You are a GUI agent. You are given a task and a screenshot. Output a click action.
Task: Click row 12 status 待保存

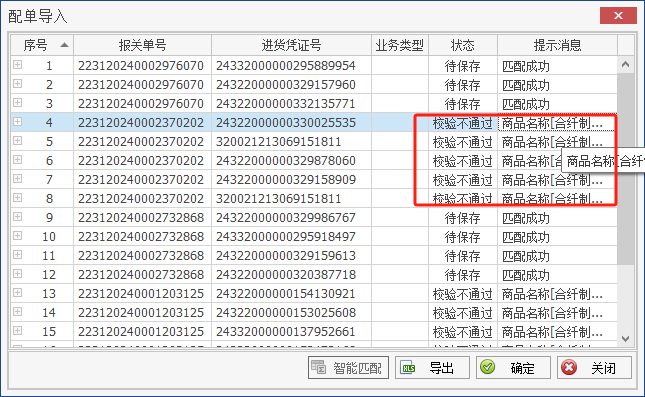pos(463,274)
